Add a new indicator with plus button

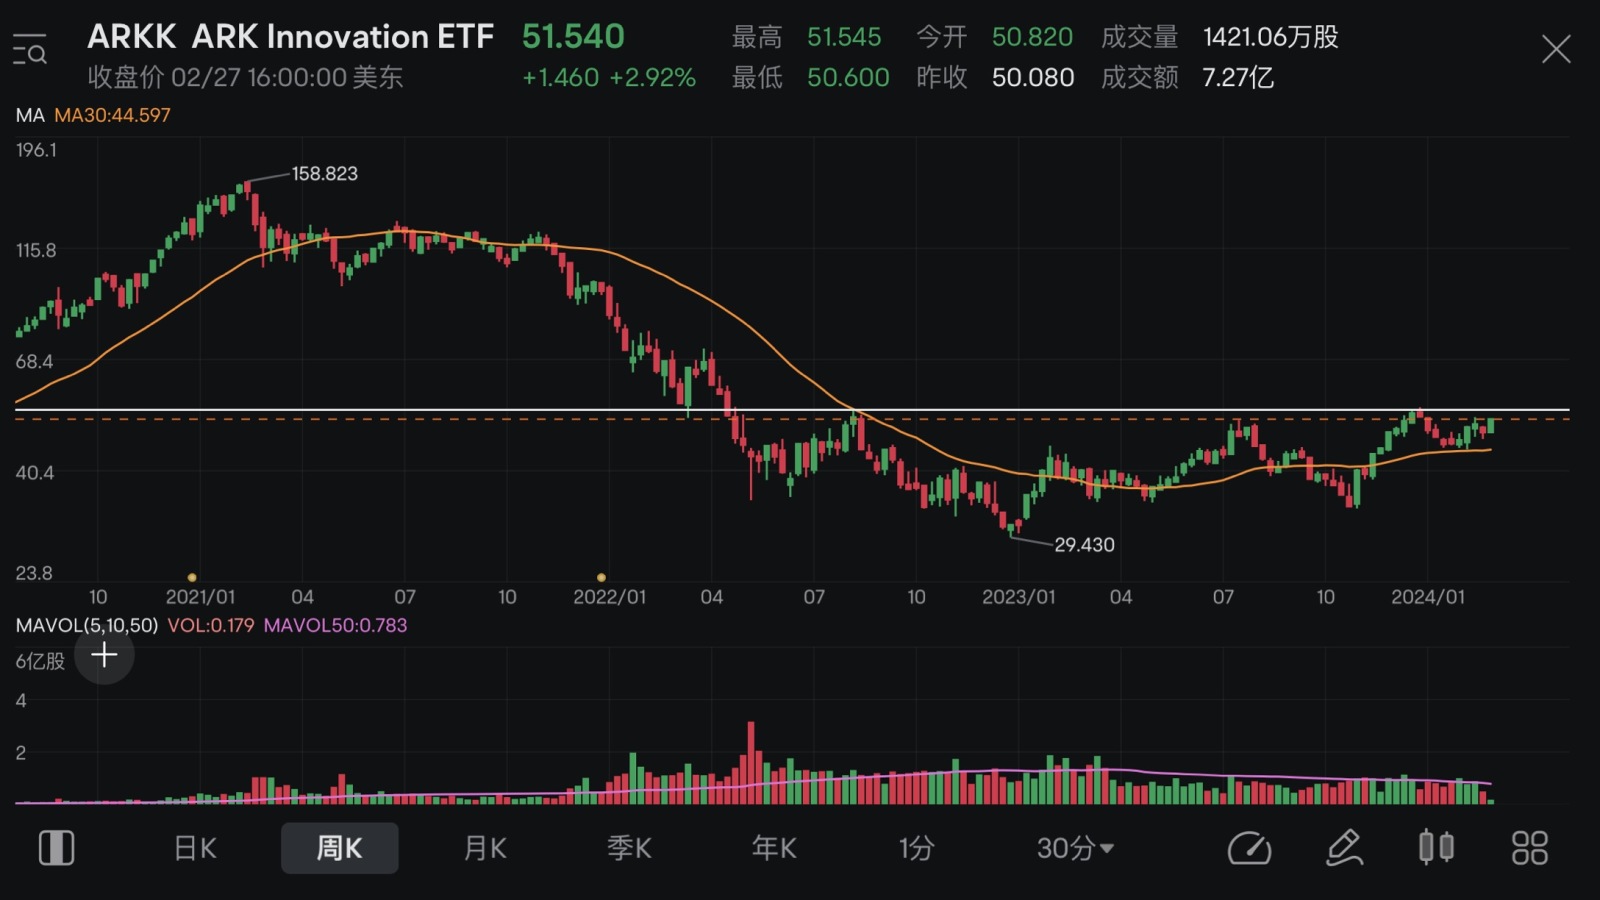(104, 655)
